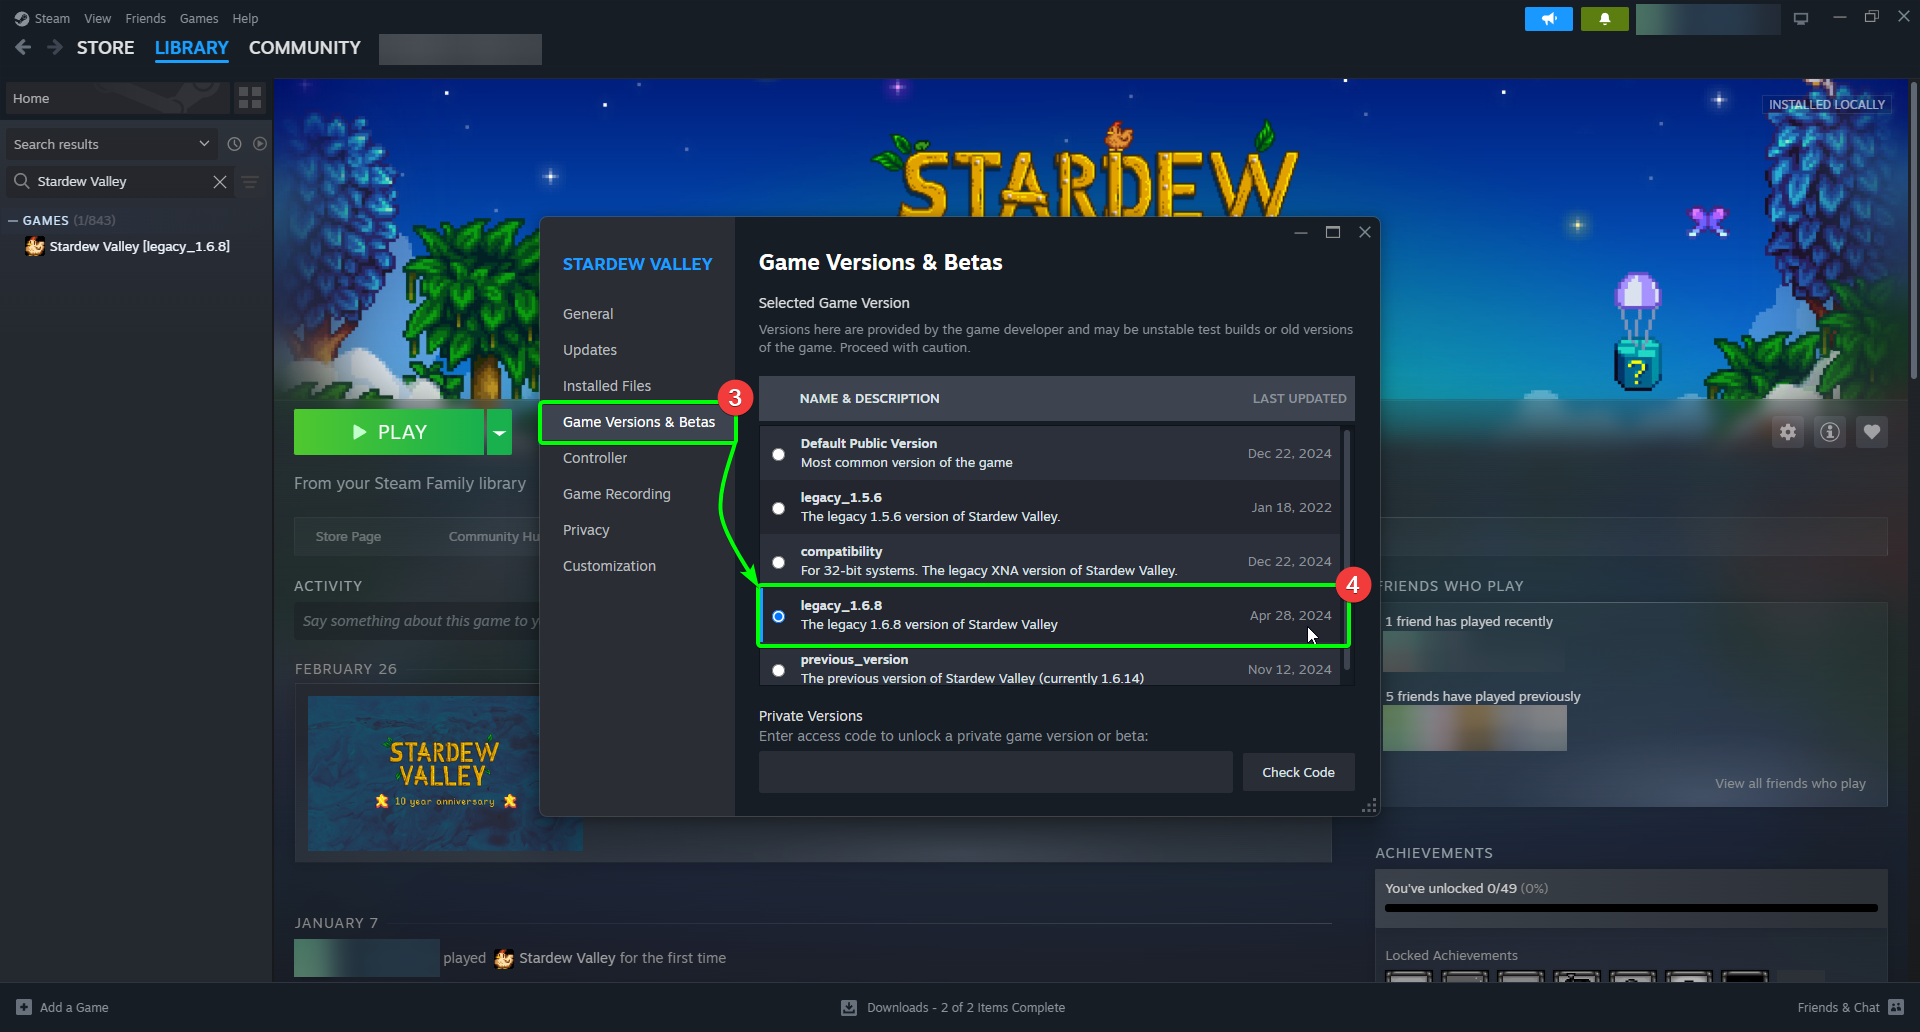Collapse the GAMES list in sidebar

point(13,220)
